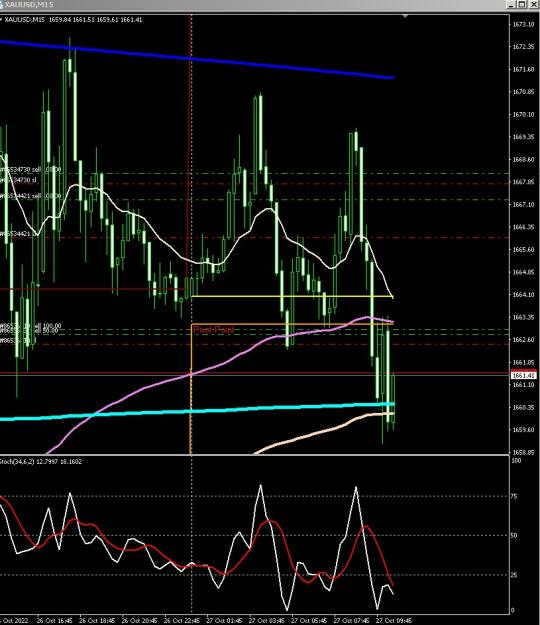Click the stochastic scale value 50
This screenshot has height=625, width=540.
(x=514, y=536)
